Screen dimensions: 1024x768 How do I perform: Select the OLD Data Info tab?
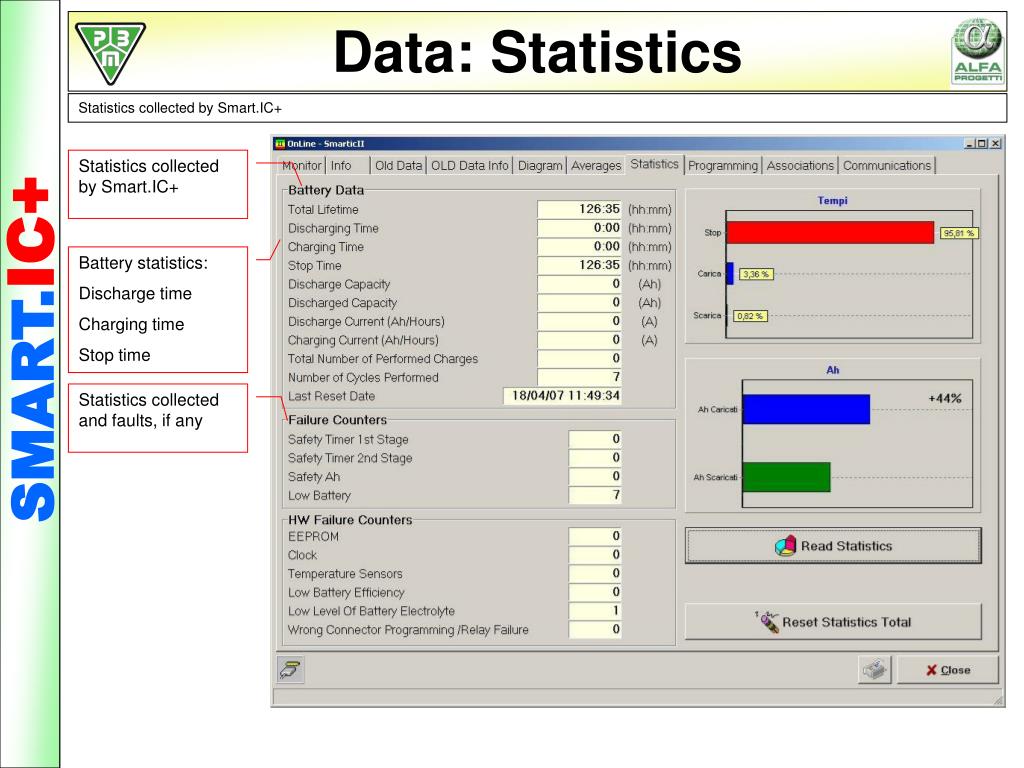[x=470, y=166]
